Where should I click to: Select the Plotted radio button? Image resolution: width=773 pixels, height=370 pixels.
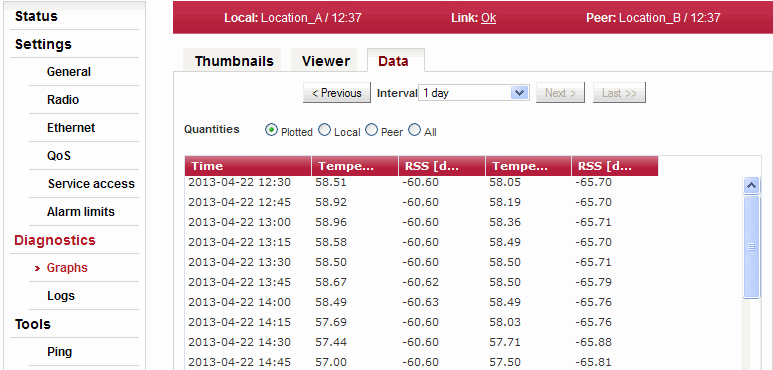(271, 130)
